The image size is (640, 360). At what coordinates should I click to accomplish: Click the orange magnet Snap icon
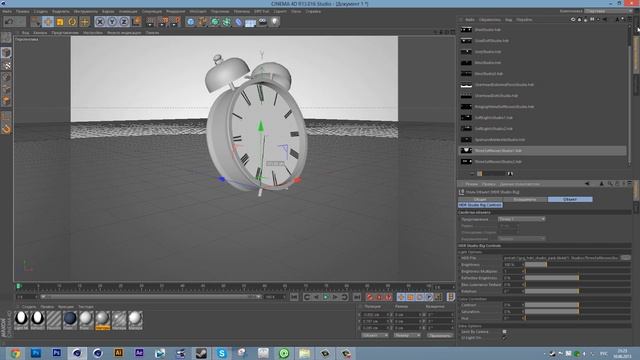[x=6, y=129]
